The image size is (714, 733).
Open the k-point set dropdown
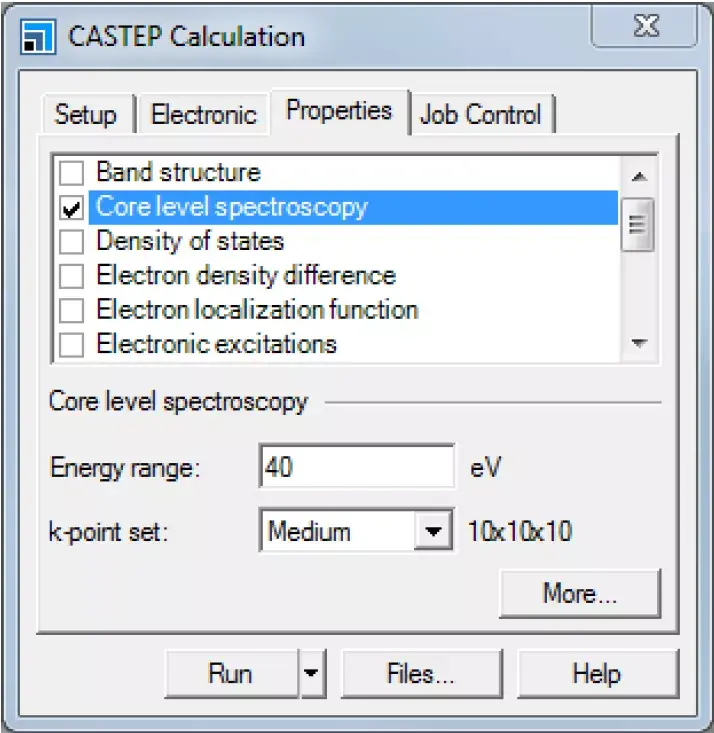432,531
